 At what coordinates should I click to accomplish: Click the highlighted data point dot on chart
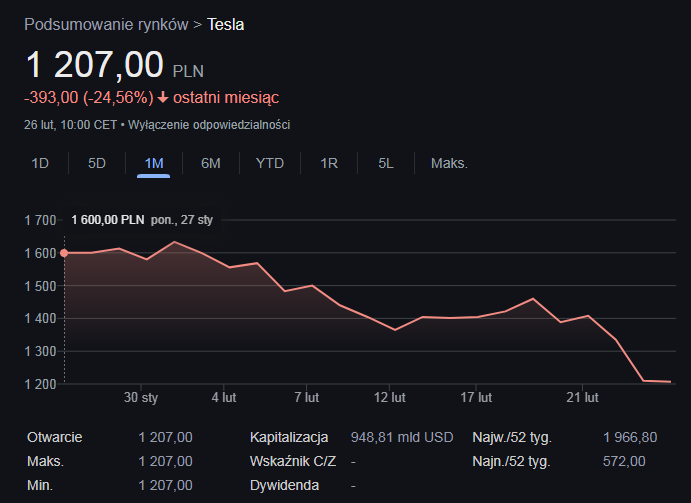click(x=64, y=253)
